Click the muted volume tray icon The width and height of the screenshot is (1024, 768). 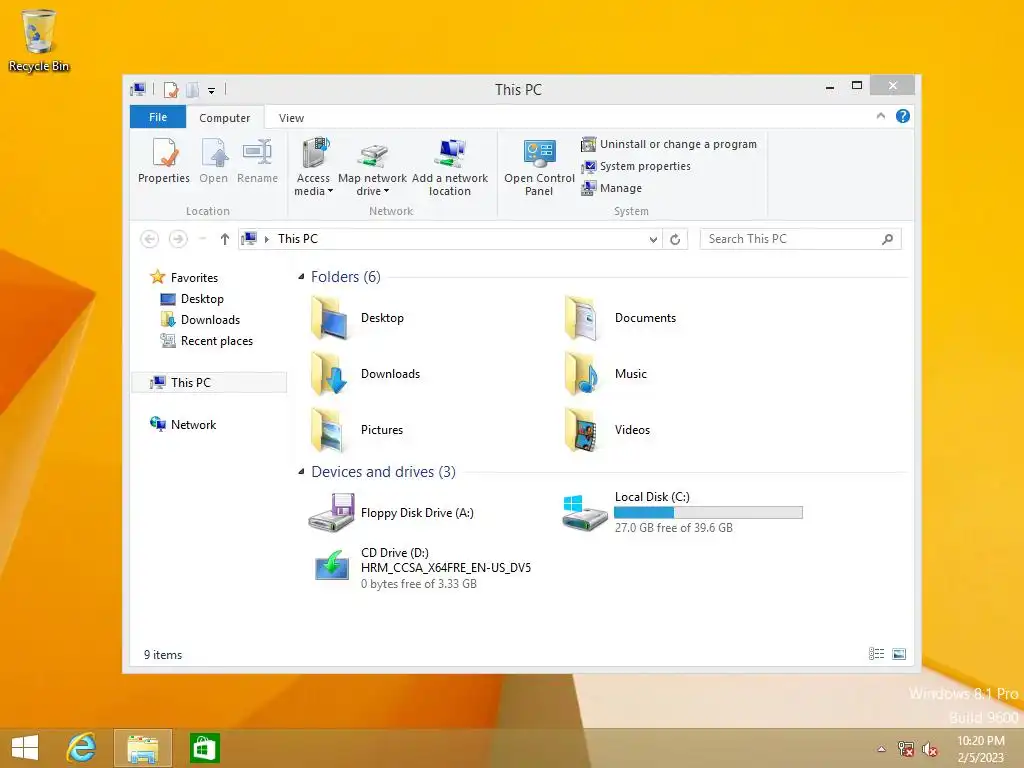(x=929, y=748)
